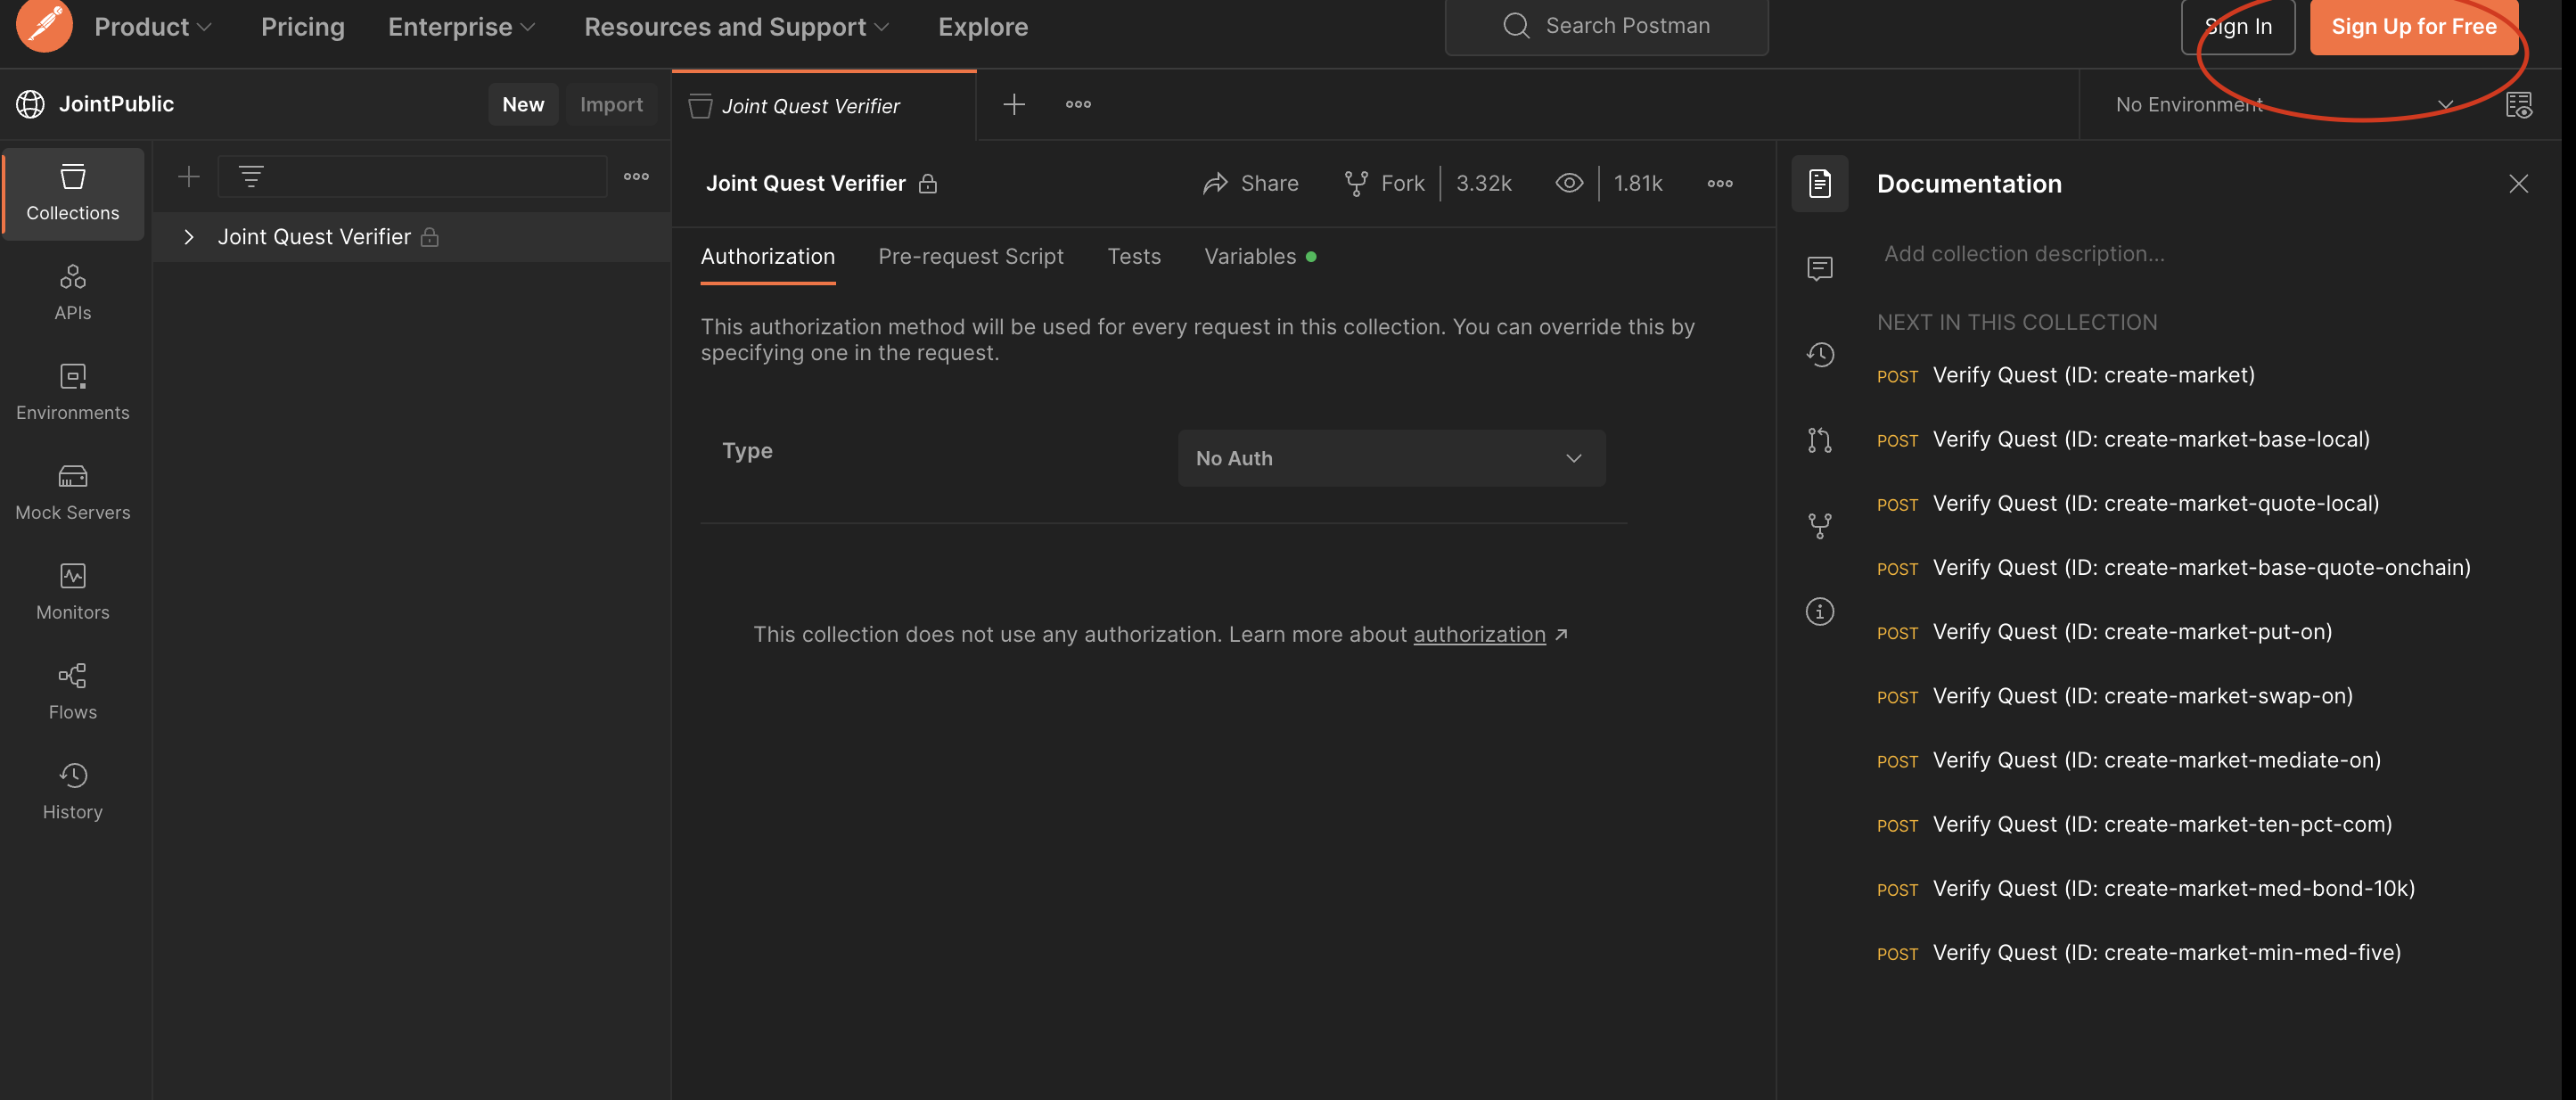This screenshot has width=2576, height=1100.
Task: Open the Monitors sidebar section
Action: (72, 592)
